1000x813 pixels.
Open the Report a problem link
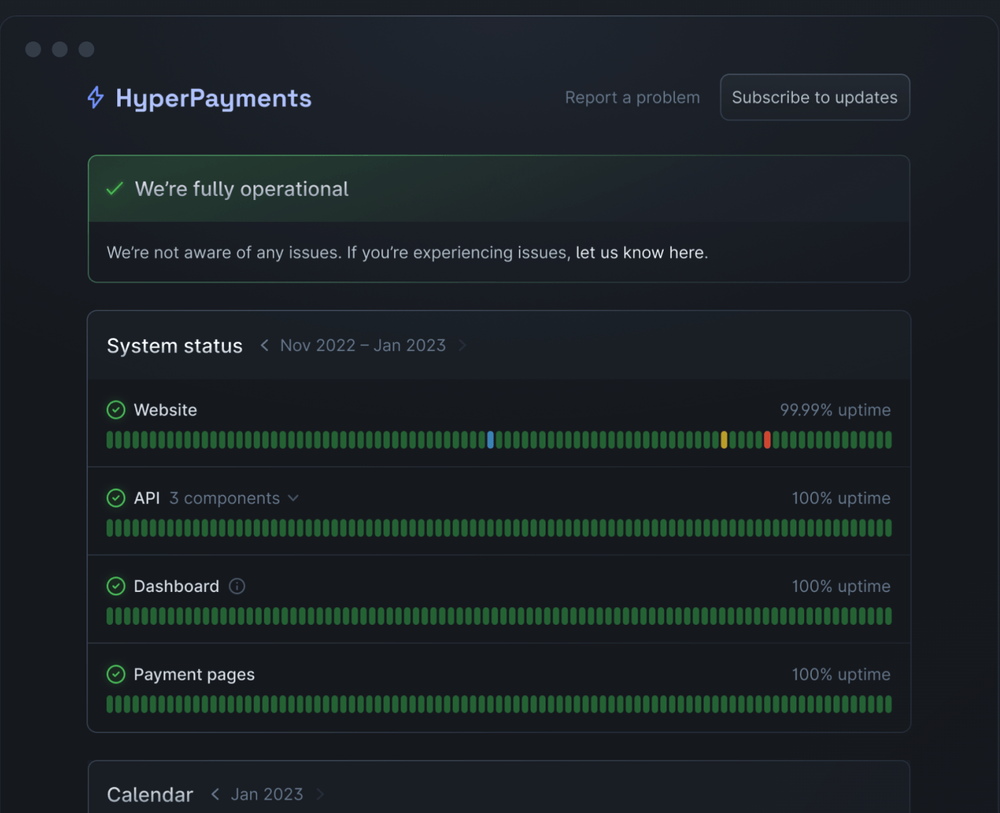point(632,97)
